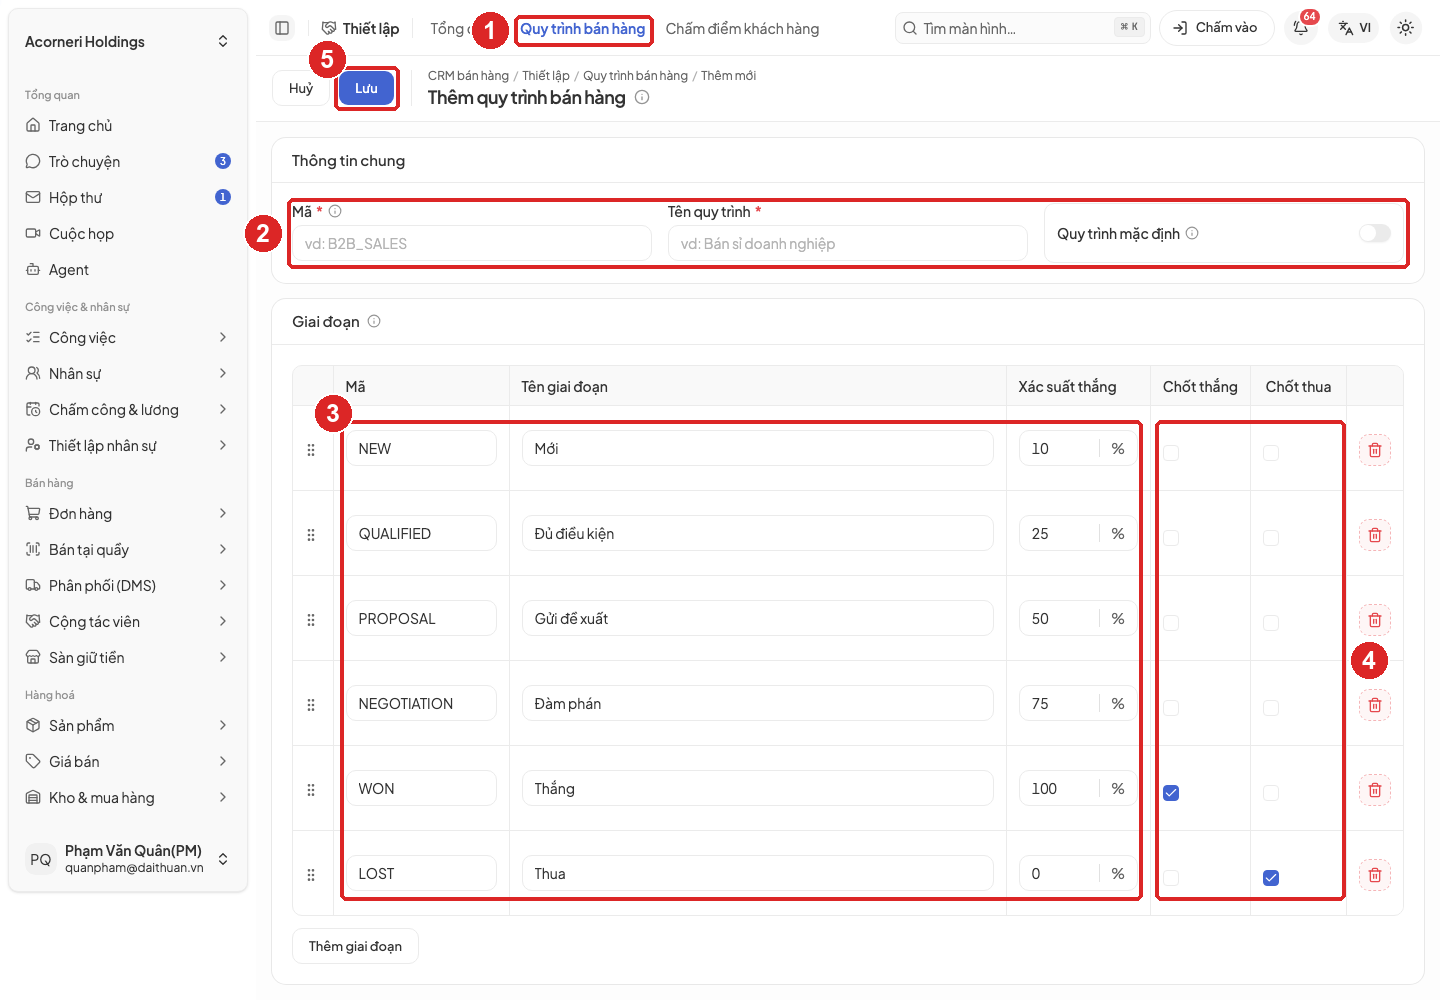This screenshot has width=1440, height=1000.
Task: Enable the Quy trình mặc định switch
Action: coord(1375,233)
